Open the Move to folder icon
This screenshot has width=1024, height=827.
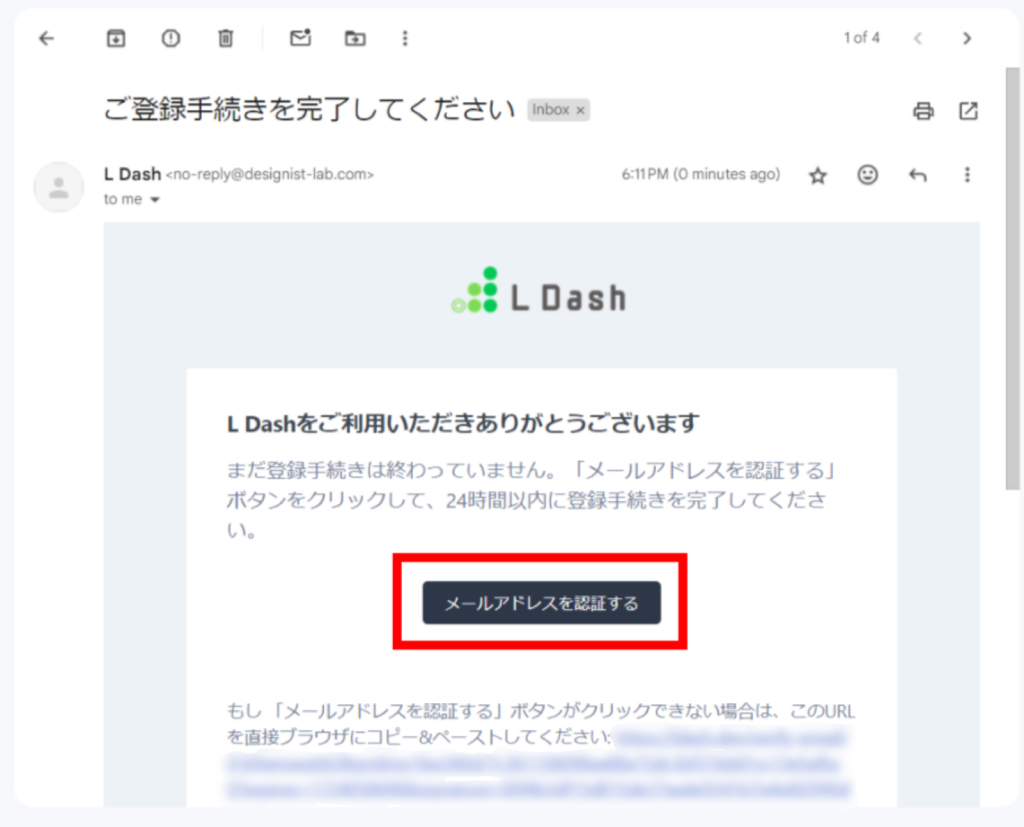click(355, 39)
